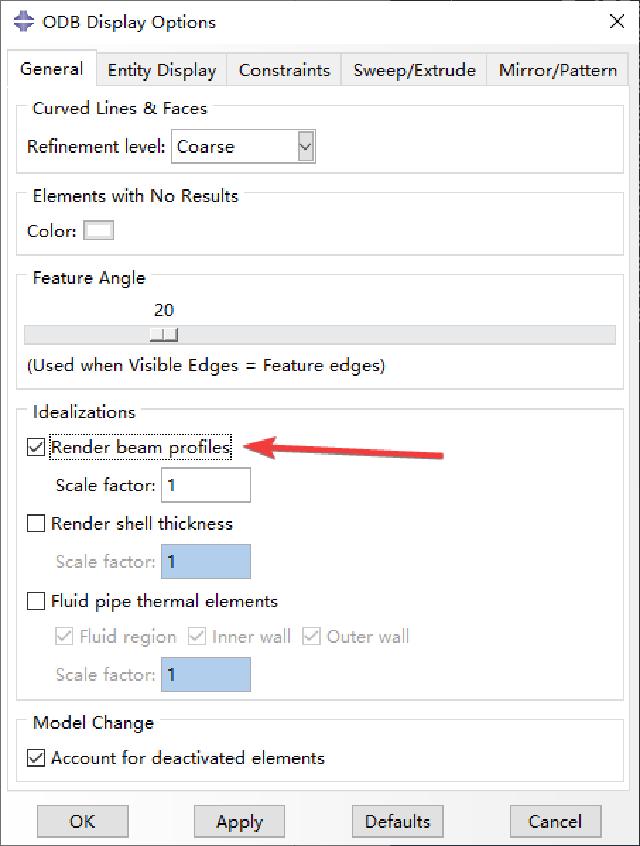The height and width of the screenshot is (846, 640).
Task: Uncheck Render beam profiles checkbox
Action: pyautogui.click(x=36, y=447)
